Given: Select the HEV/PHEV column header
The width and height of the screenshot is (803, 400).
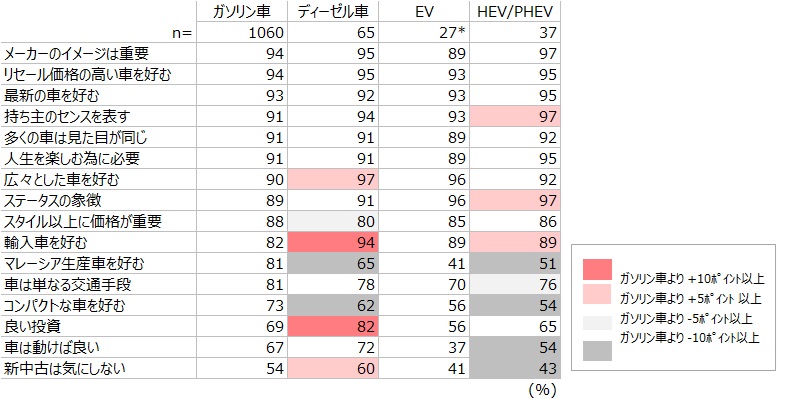Looking at the screenshot, I should [x=515, y=12].
